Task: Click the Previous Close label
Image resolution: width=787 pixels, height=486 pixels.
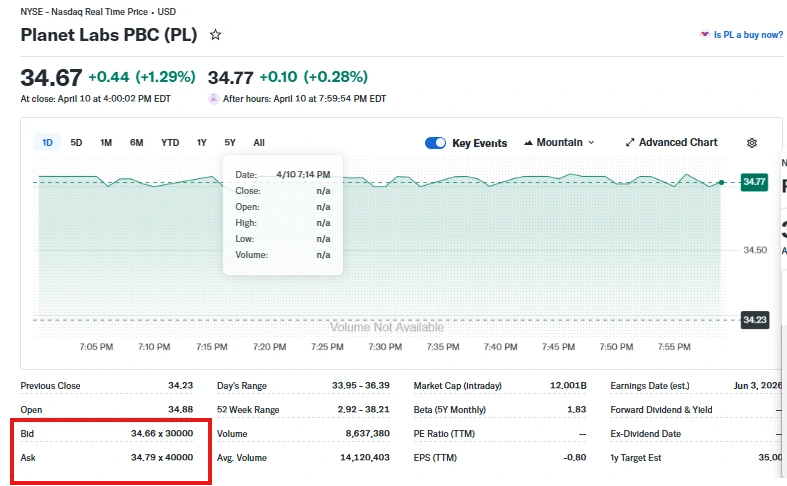Action: pos(50,386)
